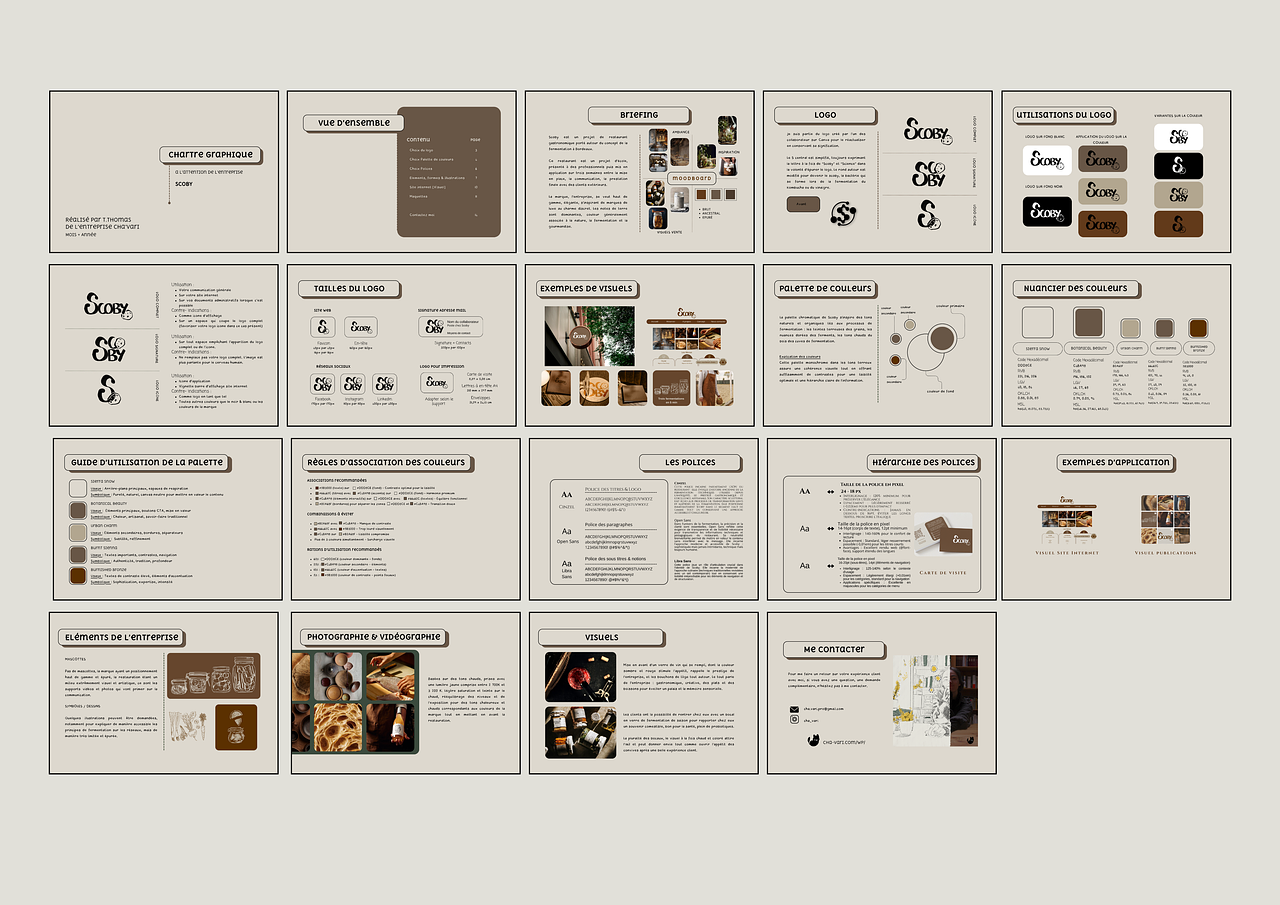The image size is (1280, 905).
Task: Open the cha-vari.com link
Action: coord(844,742)
